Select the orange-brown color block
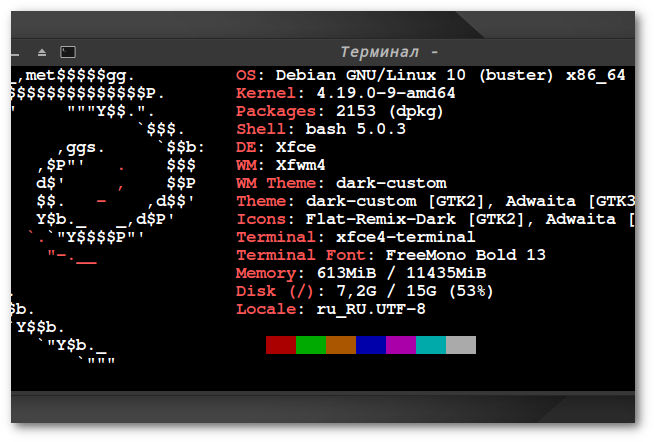Viewport: 654px width, 442px height. [341, 345]
